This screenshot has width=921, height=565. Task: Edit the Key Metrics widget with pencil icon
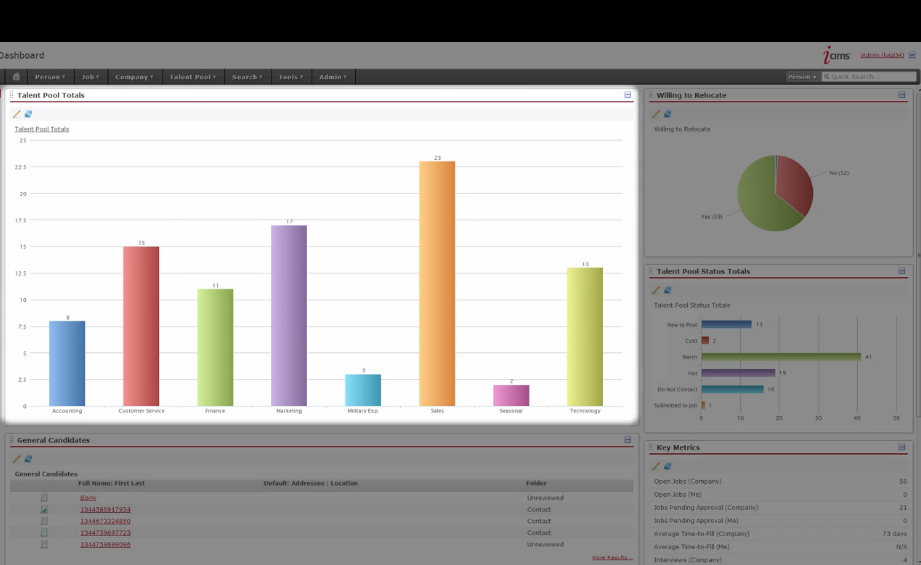656,466
